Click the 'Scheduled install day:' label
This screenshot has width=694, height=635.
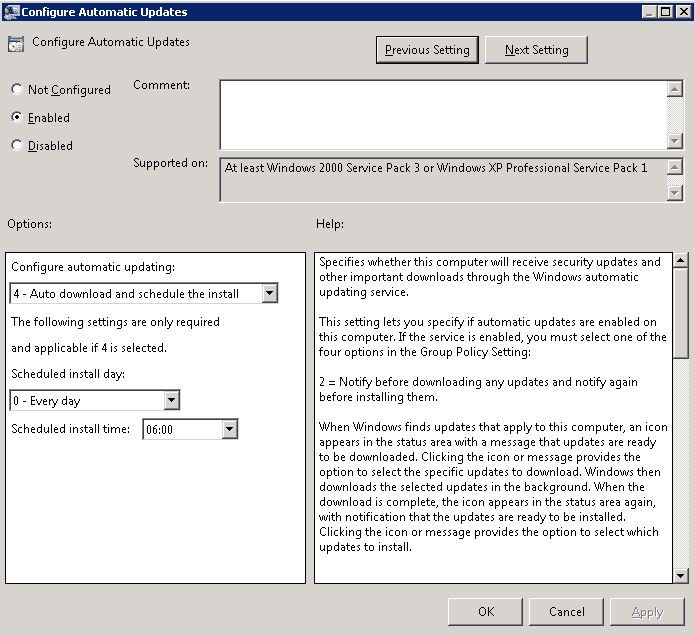point(68,374)
